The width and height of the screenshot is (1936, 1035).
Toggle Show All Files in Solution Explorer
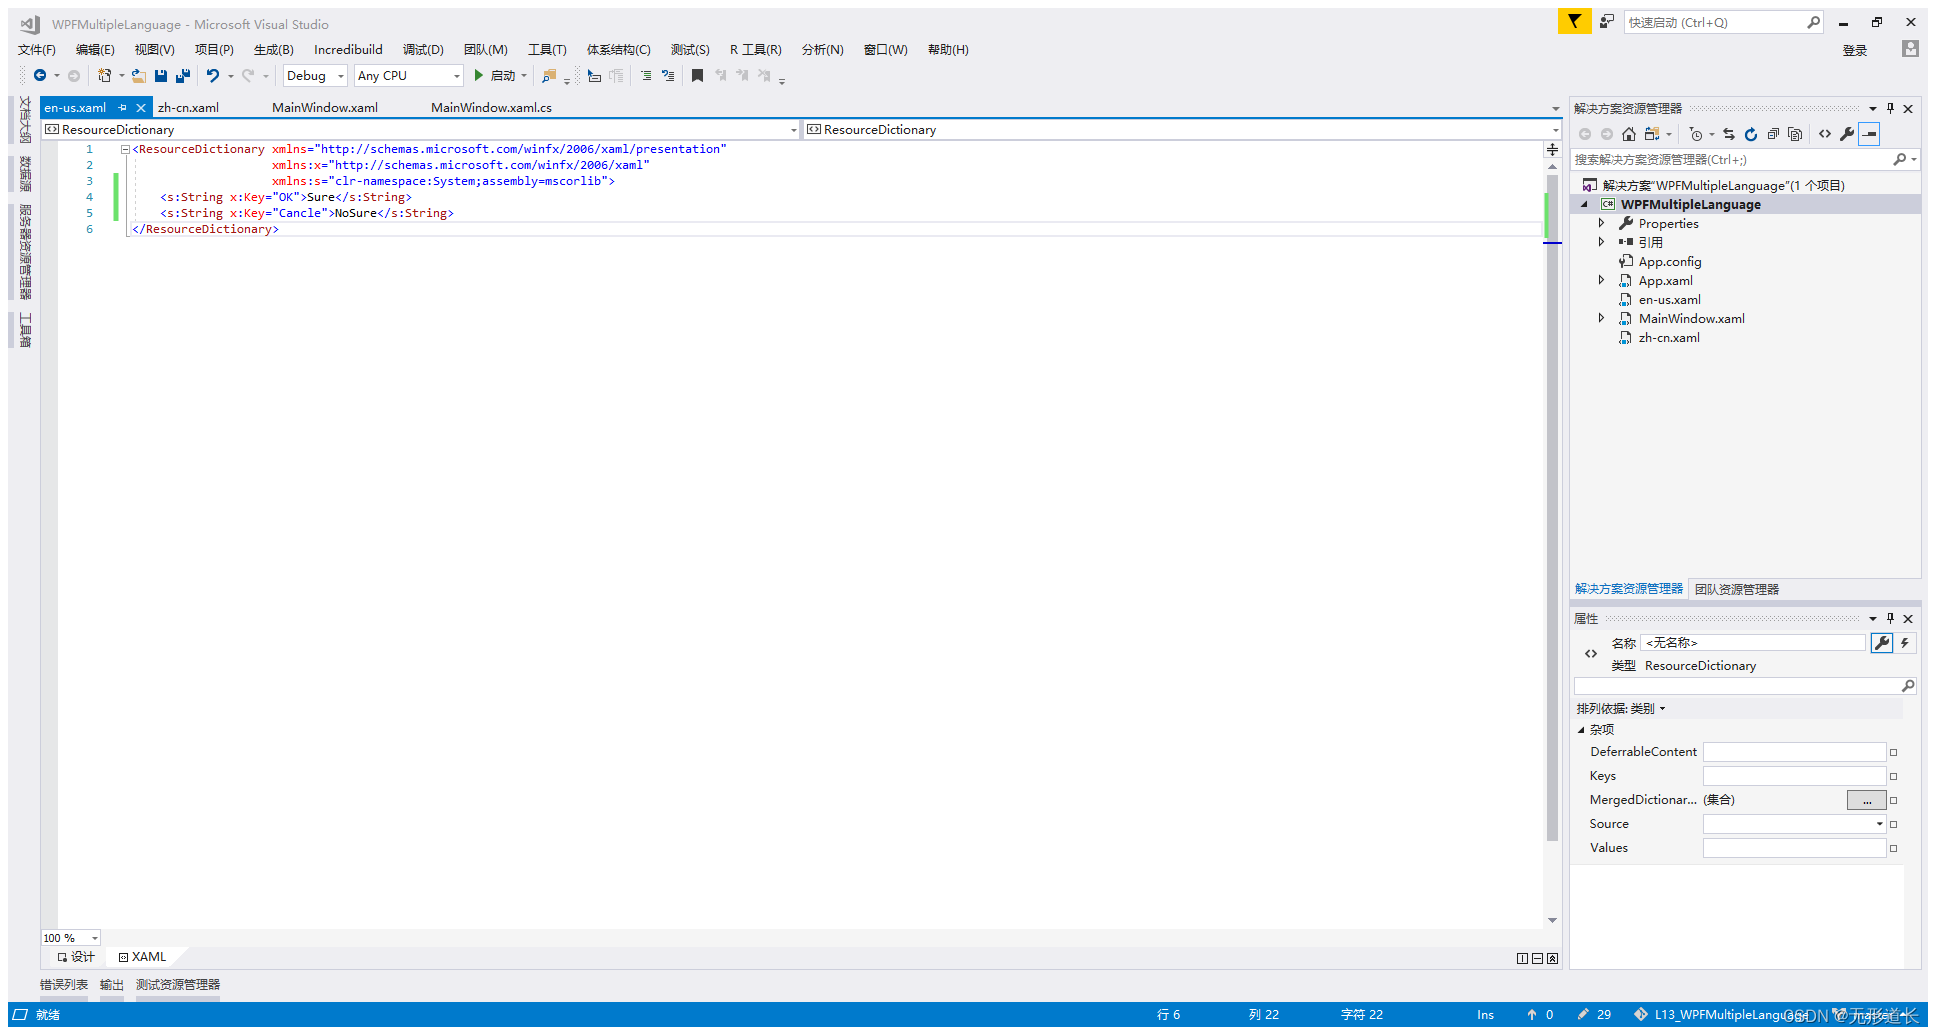pos(1795,134)
